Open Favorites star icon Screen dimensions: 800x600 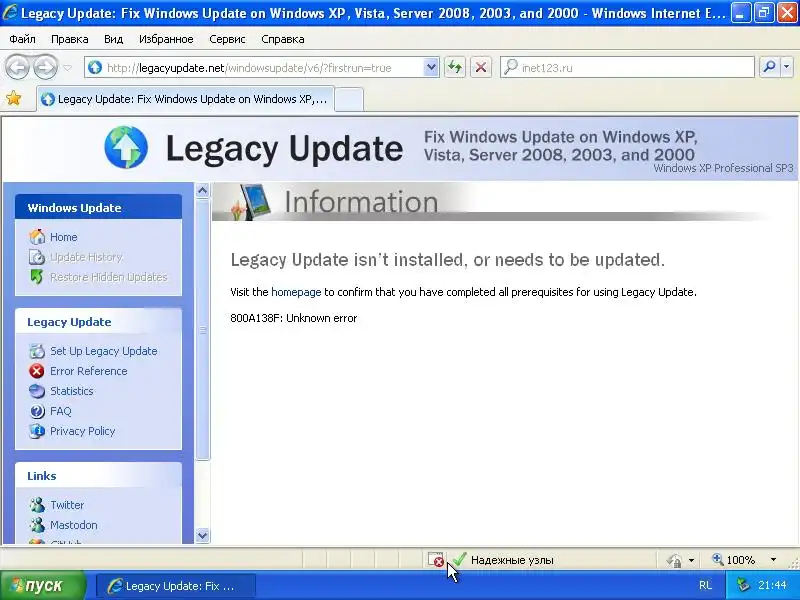[14, 98]
